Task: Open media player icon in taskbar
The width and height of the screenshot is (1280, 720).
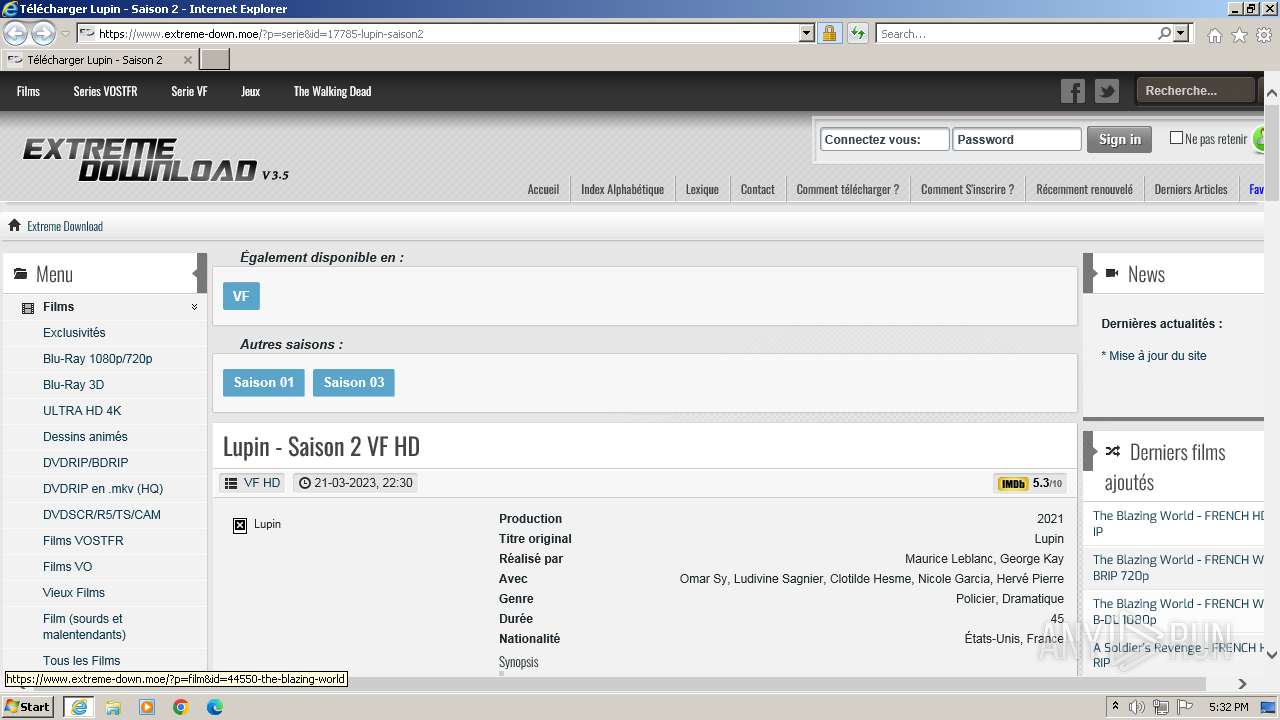Action: (147, 707)
